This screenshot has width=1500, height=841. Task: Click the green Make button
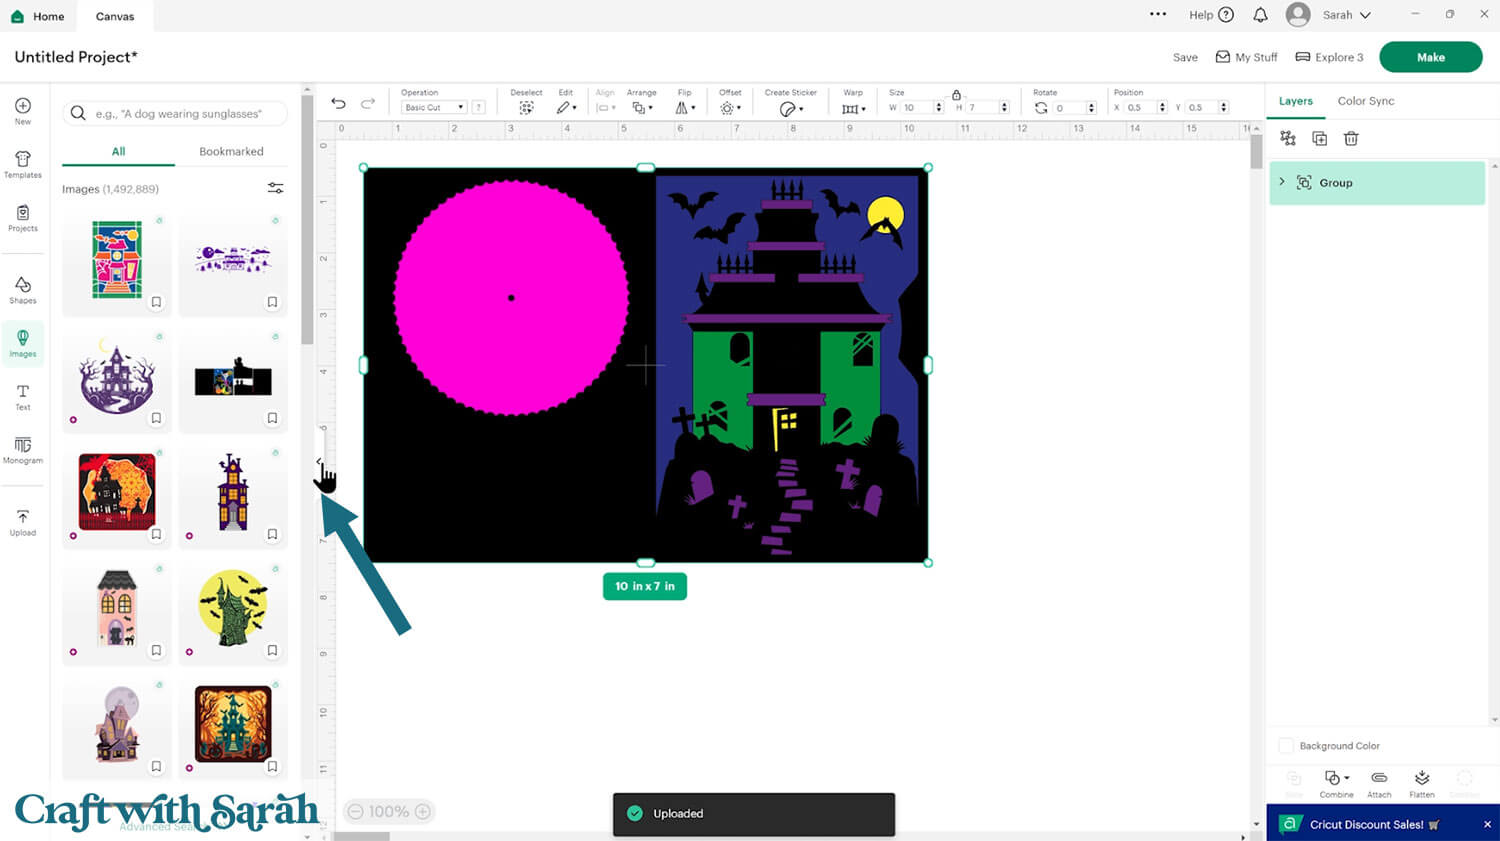(x=1430, y=57)
